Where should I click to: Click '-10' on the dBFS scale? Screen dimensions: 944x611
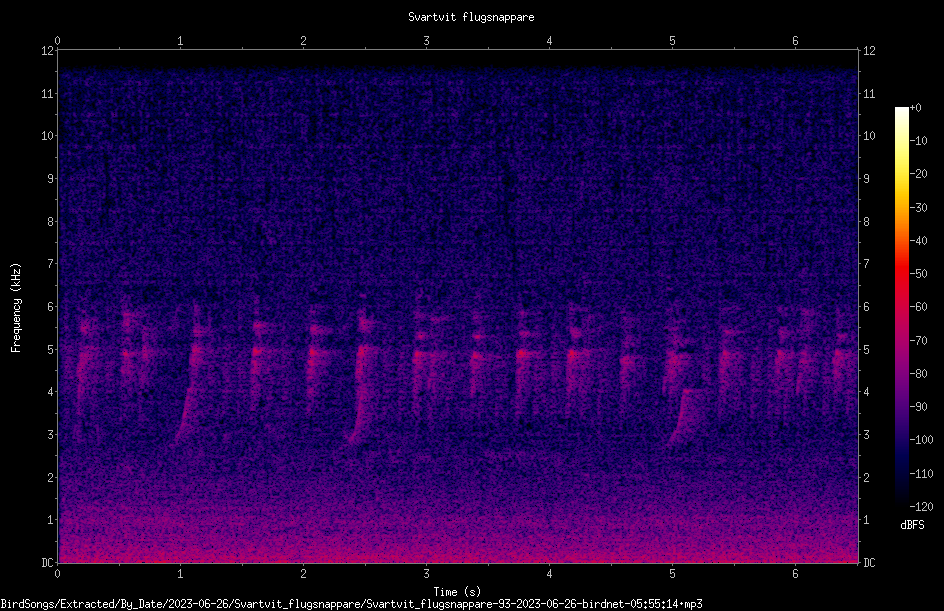point(918,141)
